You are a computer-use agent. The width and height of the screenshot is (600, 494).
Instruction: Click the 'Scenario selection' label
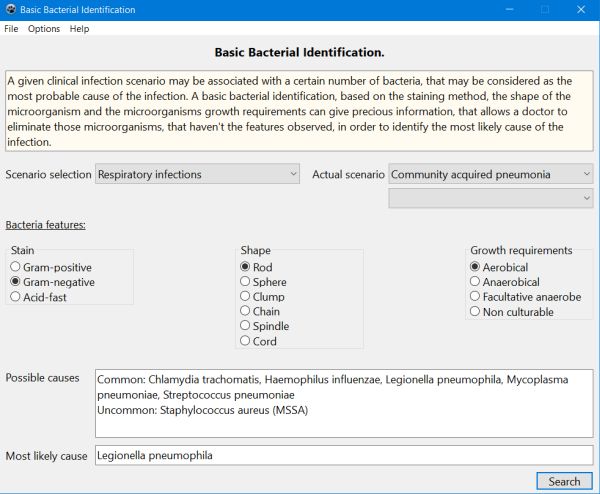48,174
